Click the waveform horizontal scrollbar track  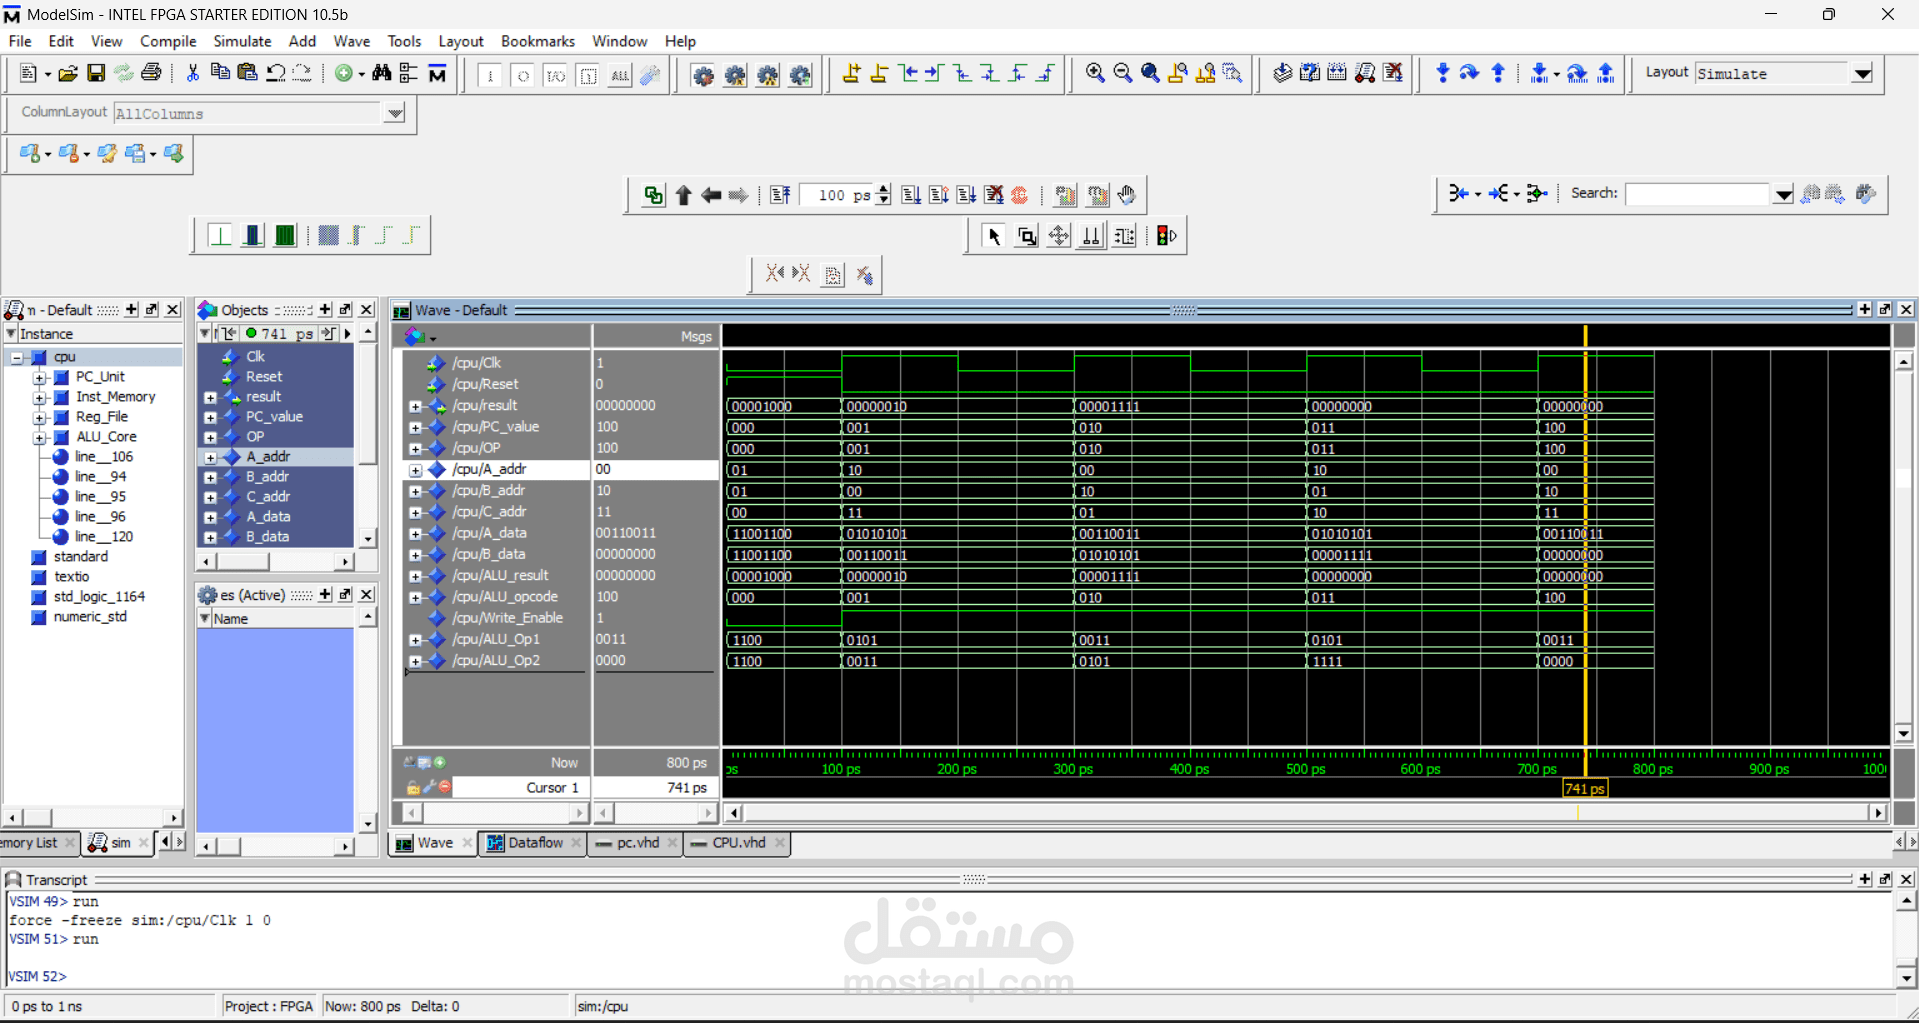[x=1300, y=813]
